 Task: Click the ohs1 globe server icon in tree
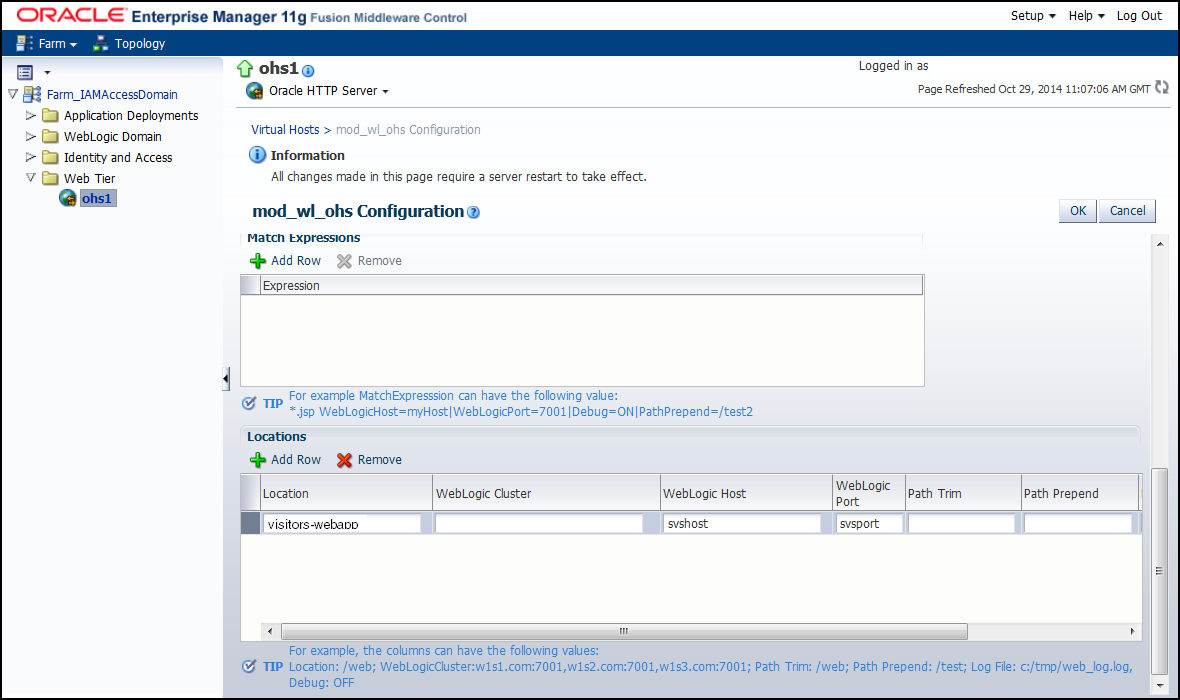(x=68, y=198)
